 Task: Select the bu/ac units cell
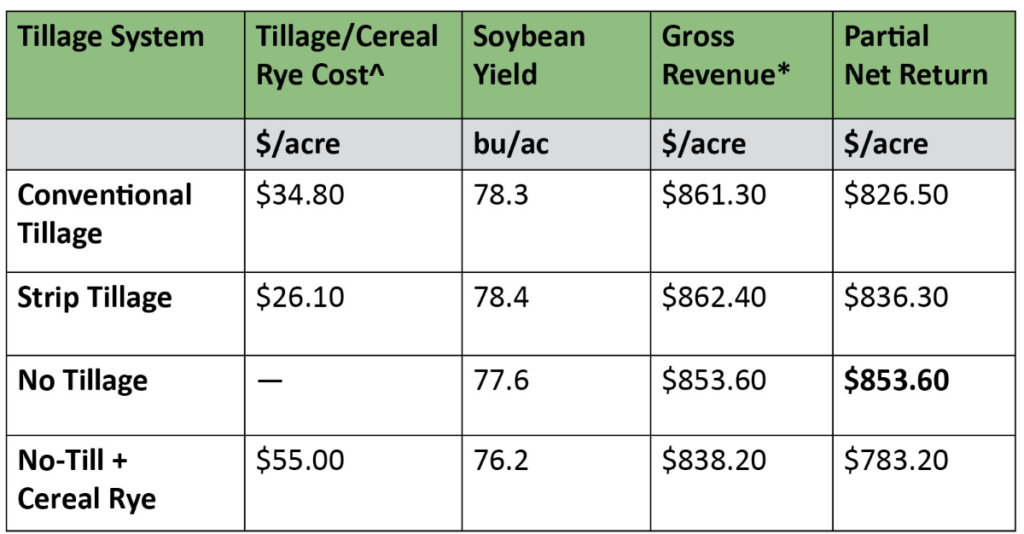511,144
